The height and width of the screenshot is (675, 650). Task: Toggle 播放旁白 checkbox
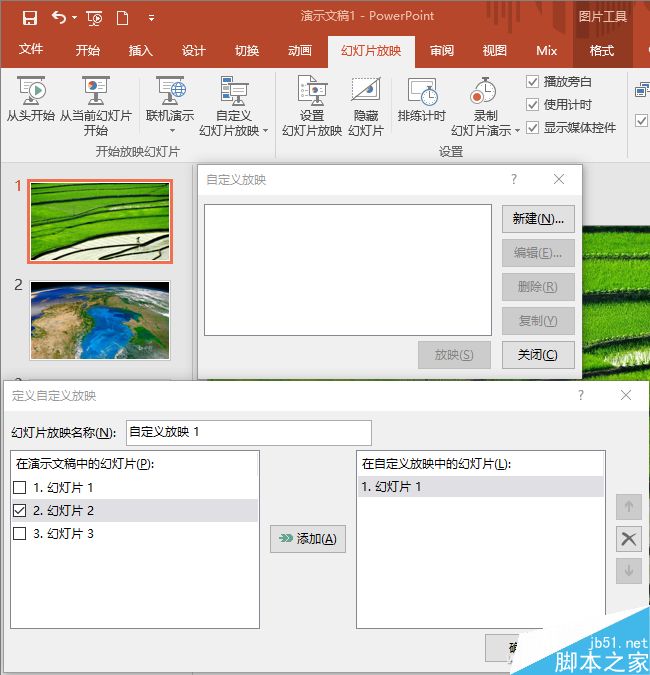click(532, 81)
